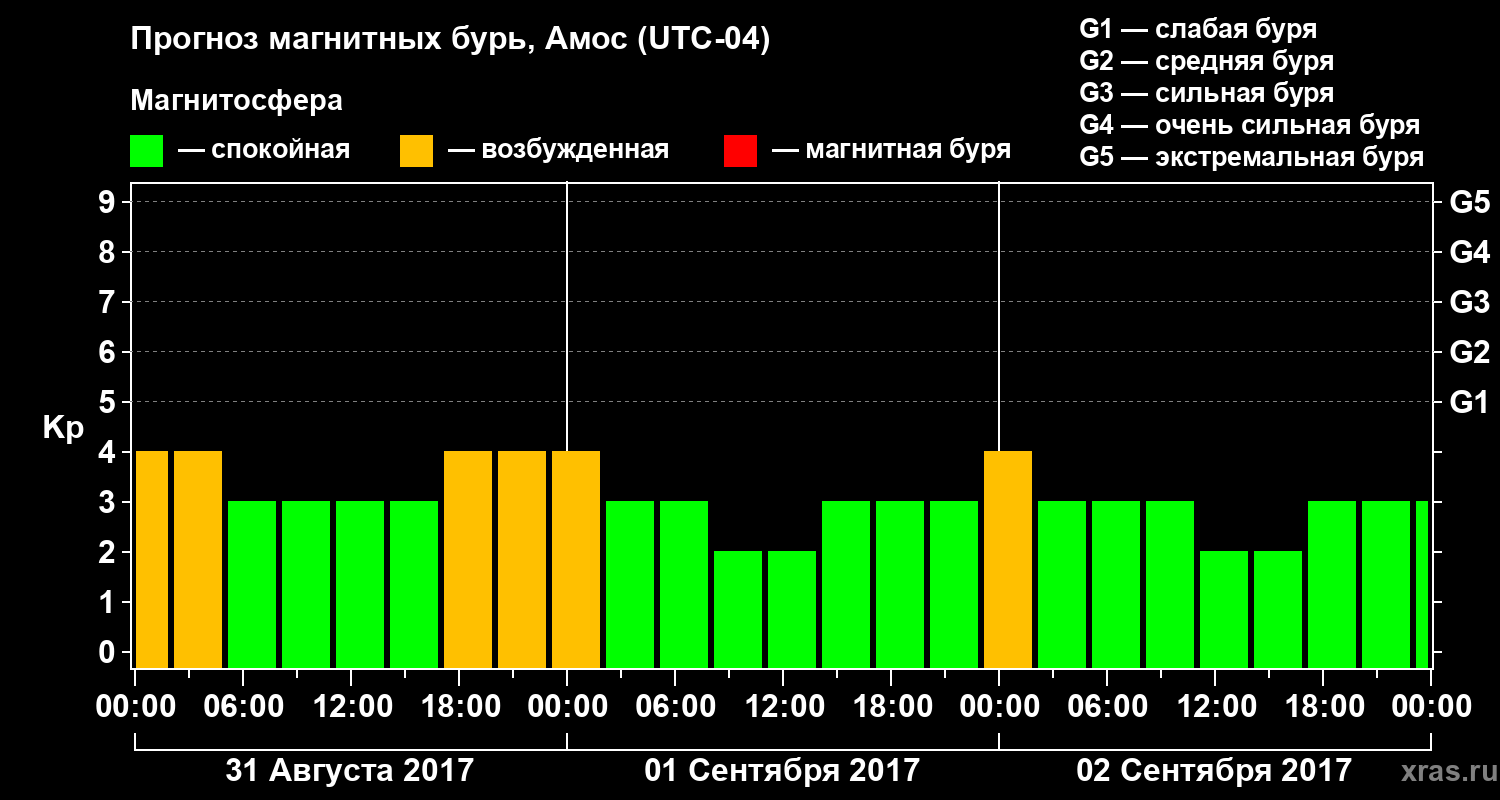Click the green bar starting 06:00 on 31 Августа
The image size is (1500, 800).
252,585
